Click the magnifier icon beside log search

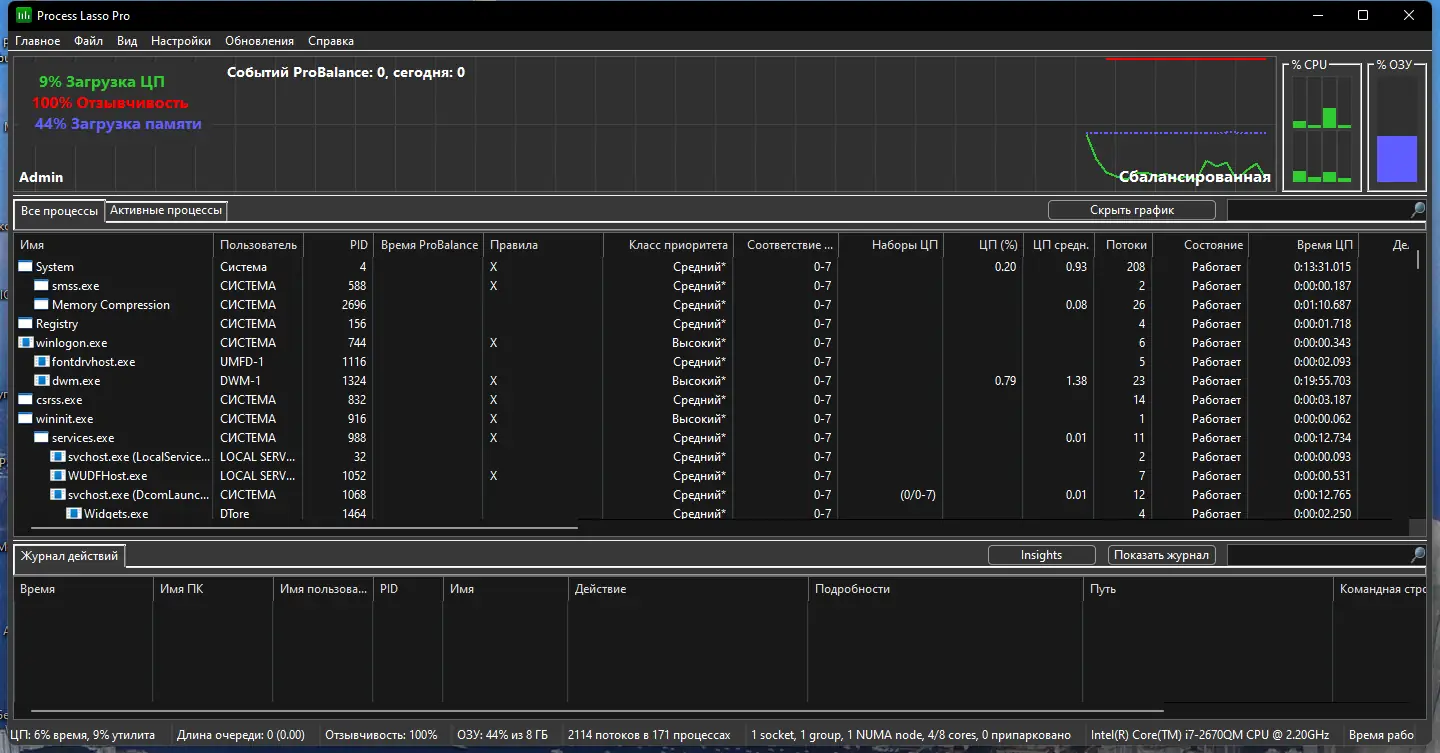[x=1418, y=555]
